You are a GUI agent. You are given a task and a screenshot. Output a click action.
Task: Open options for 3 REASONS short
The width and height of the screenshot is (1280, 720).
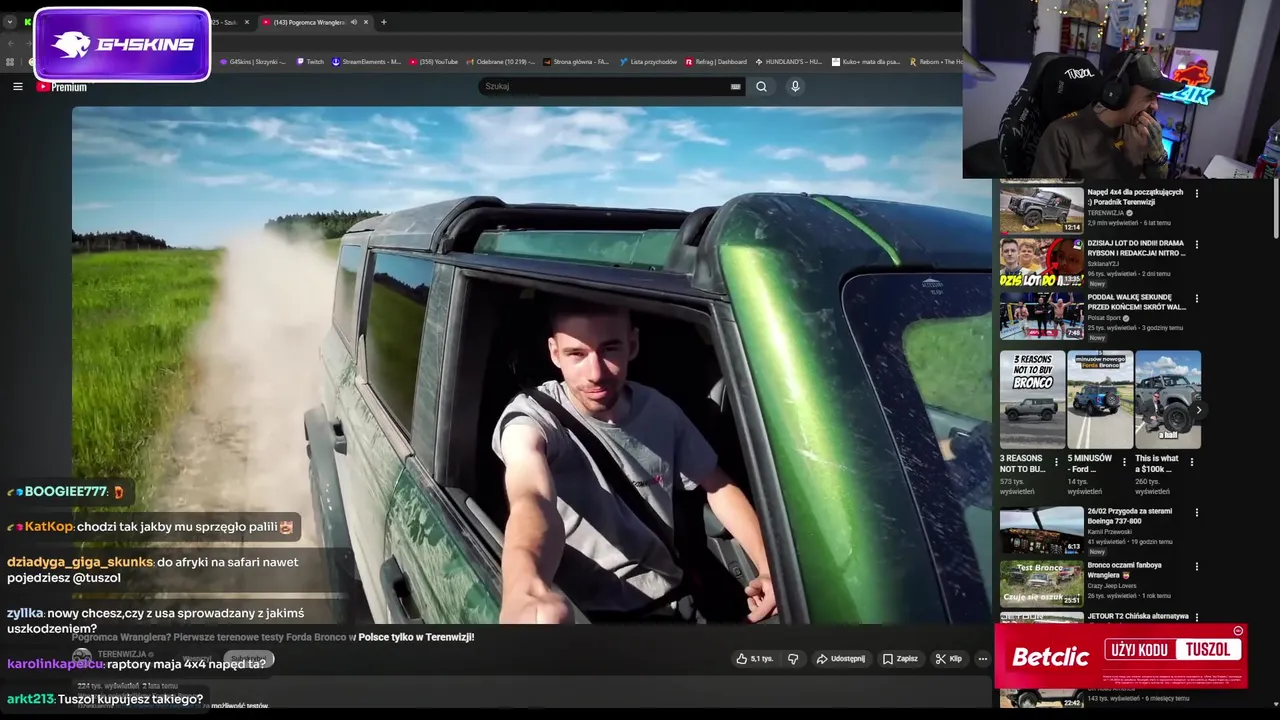[x=1056, y=462]
